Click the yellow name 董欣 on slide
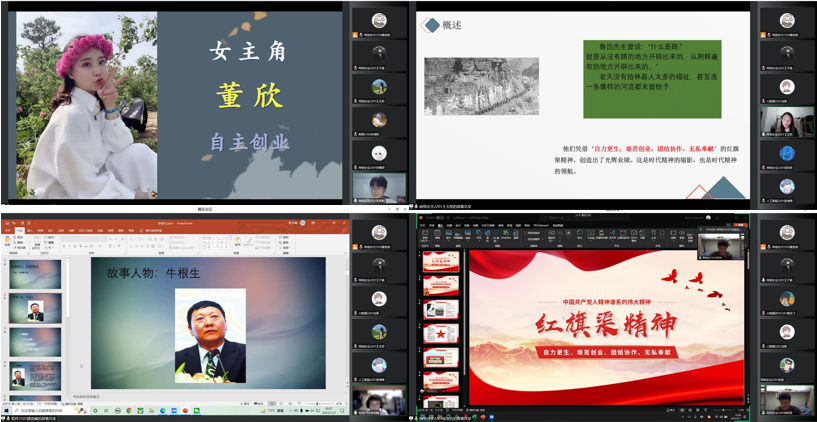The width and height of the screenshot is (817, 422). (x=249, y=94)
